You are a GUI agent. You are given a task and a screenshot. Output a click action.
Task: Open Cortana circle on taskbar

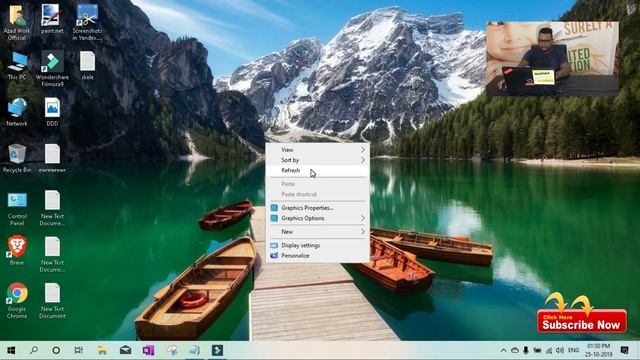pyautogui.click(x=56, y=350)
